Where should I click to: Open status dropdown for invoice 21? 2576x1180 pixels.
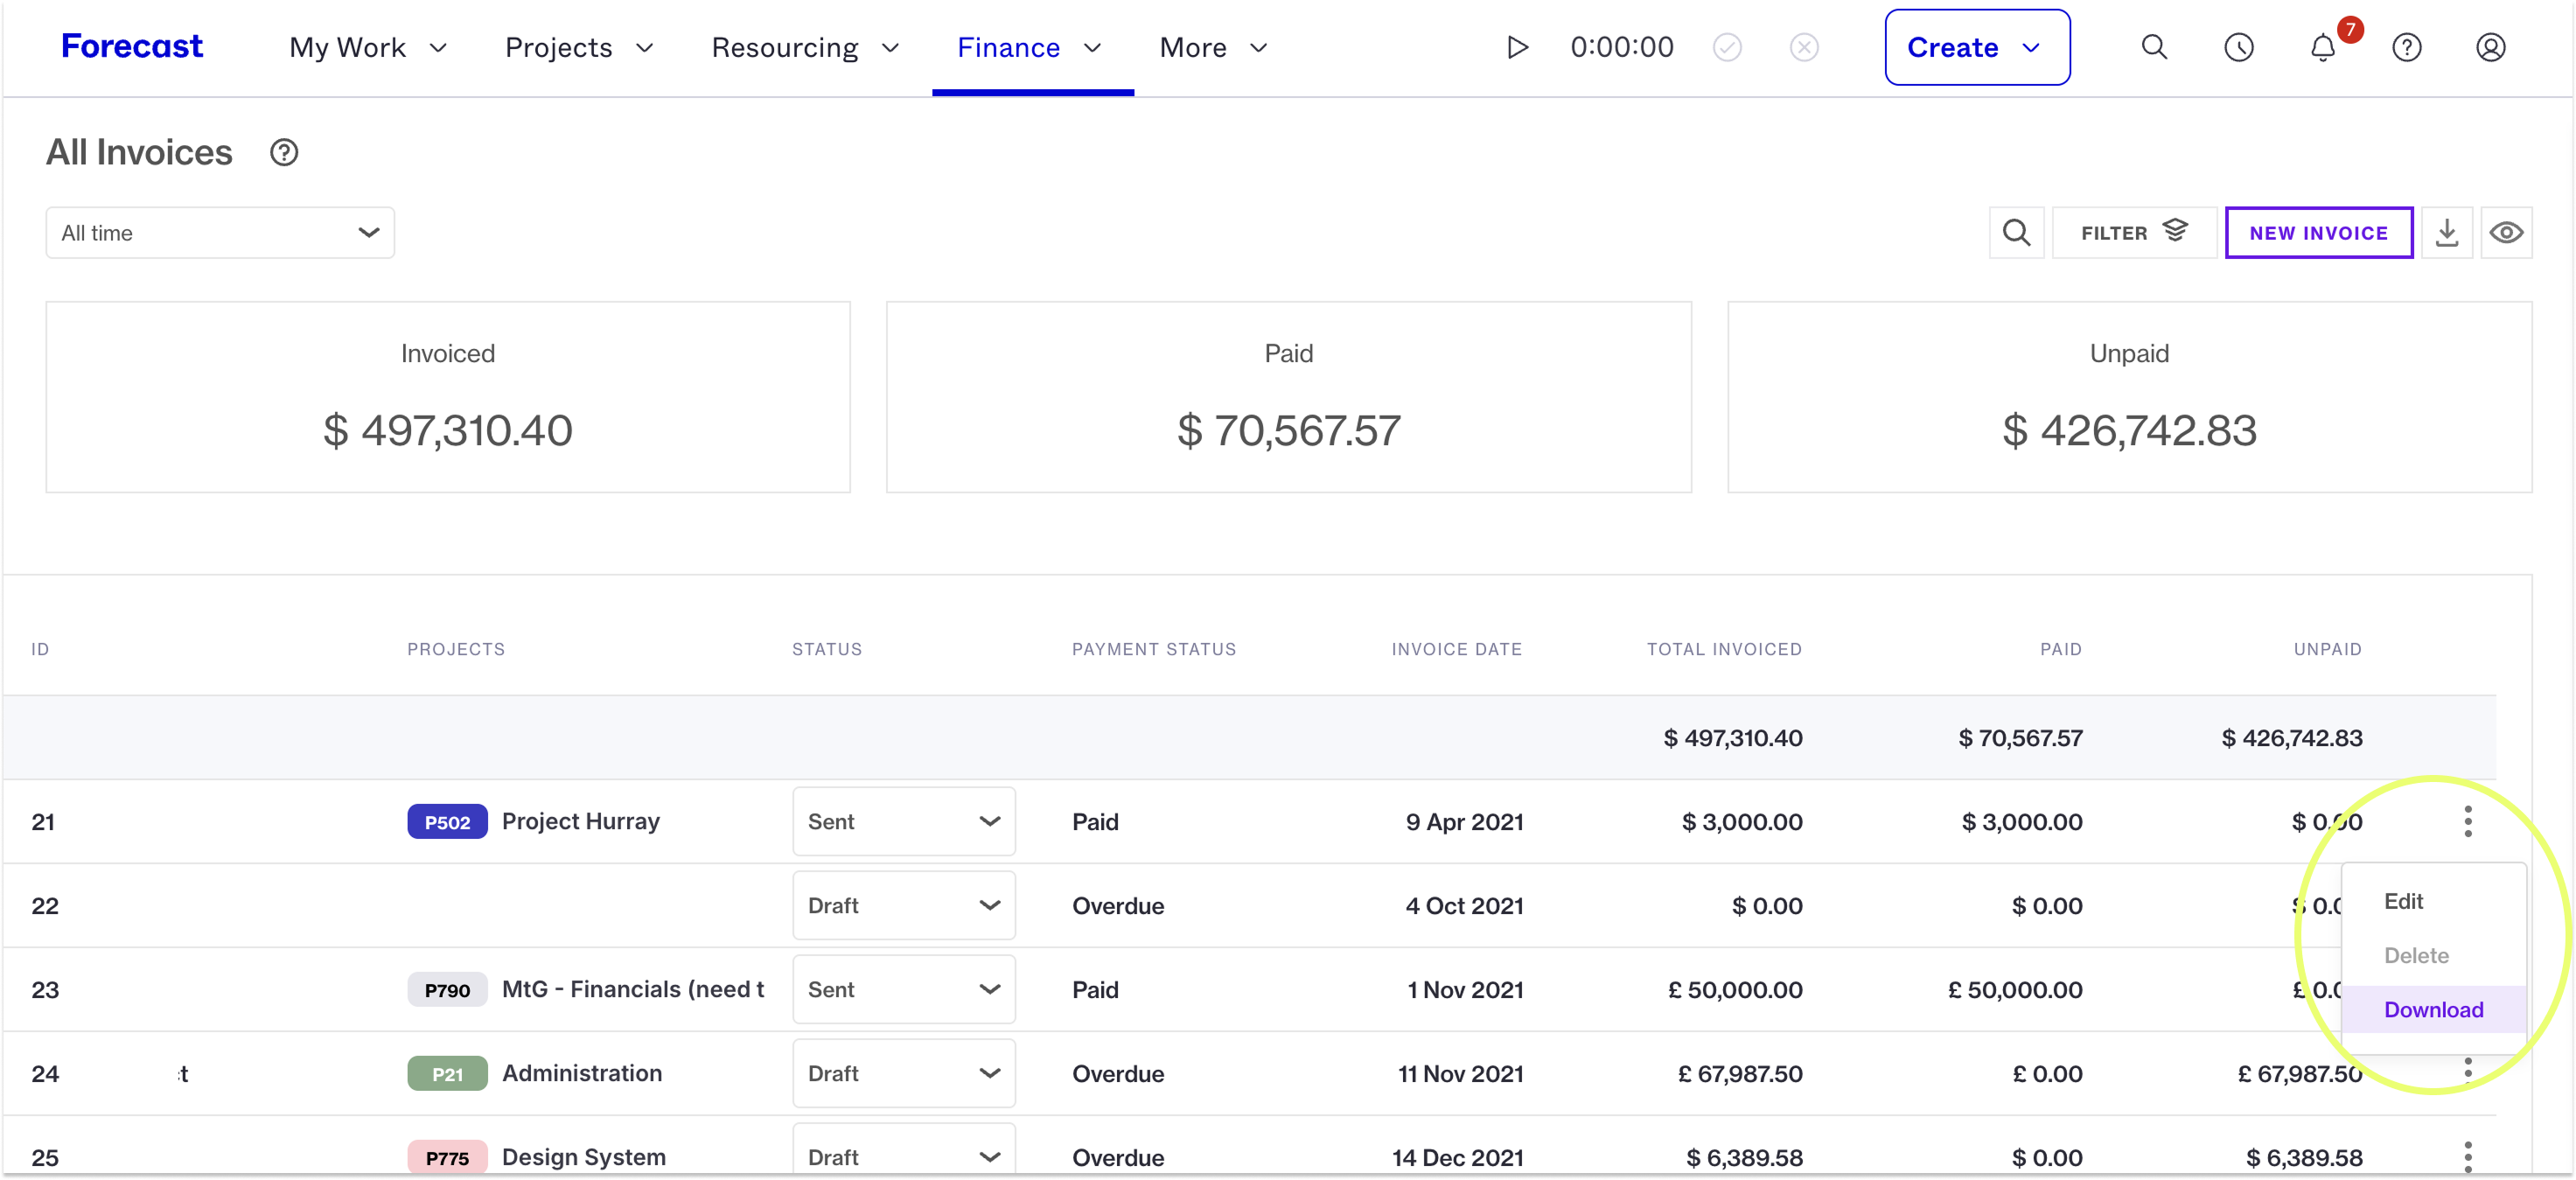point(904,821)
